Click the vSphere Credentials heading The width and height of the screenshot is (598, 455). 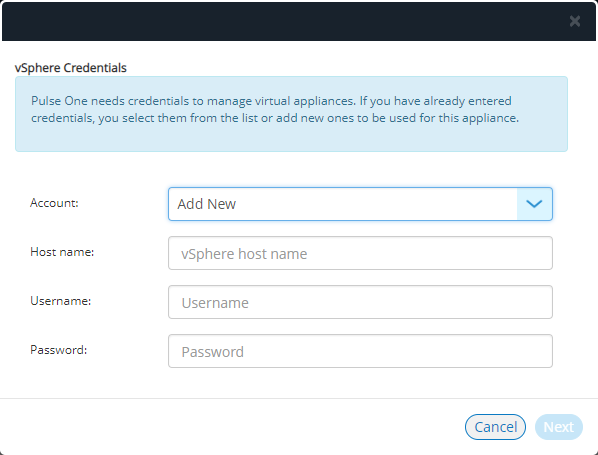click(x=71, y=68)
